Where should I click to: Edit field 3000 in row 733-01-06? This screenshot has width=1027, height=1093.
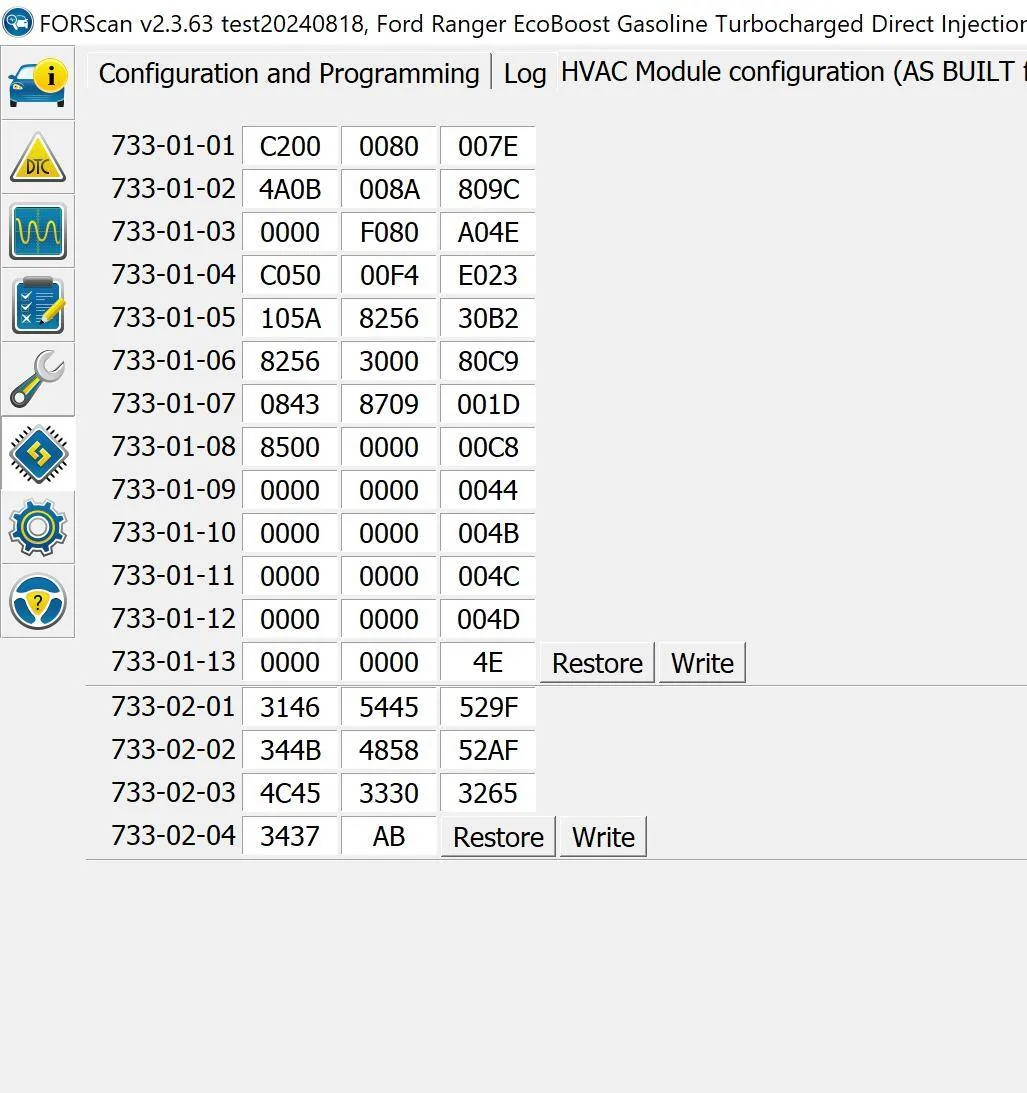389,361
